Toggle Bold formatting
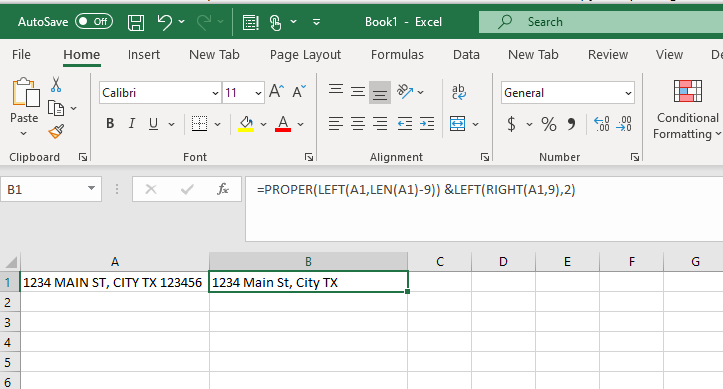This screenshot has height=389, width=723. (110, 124)
